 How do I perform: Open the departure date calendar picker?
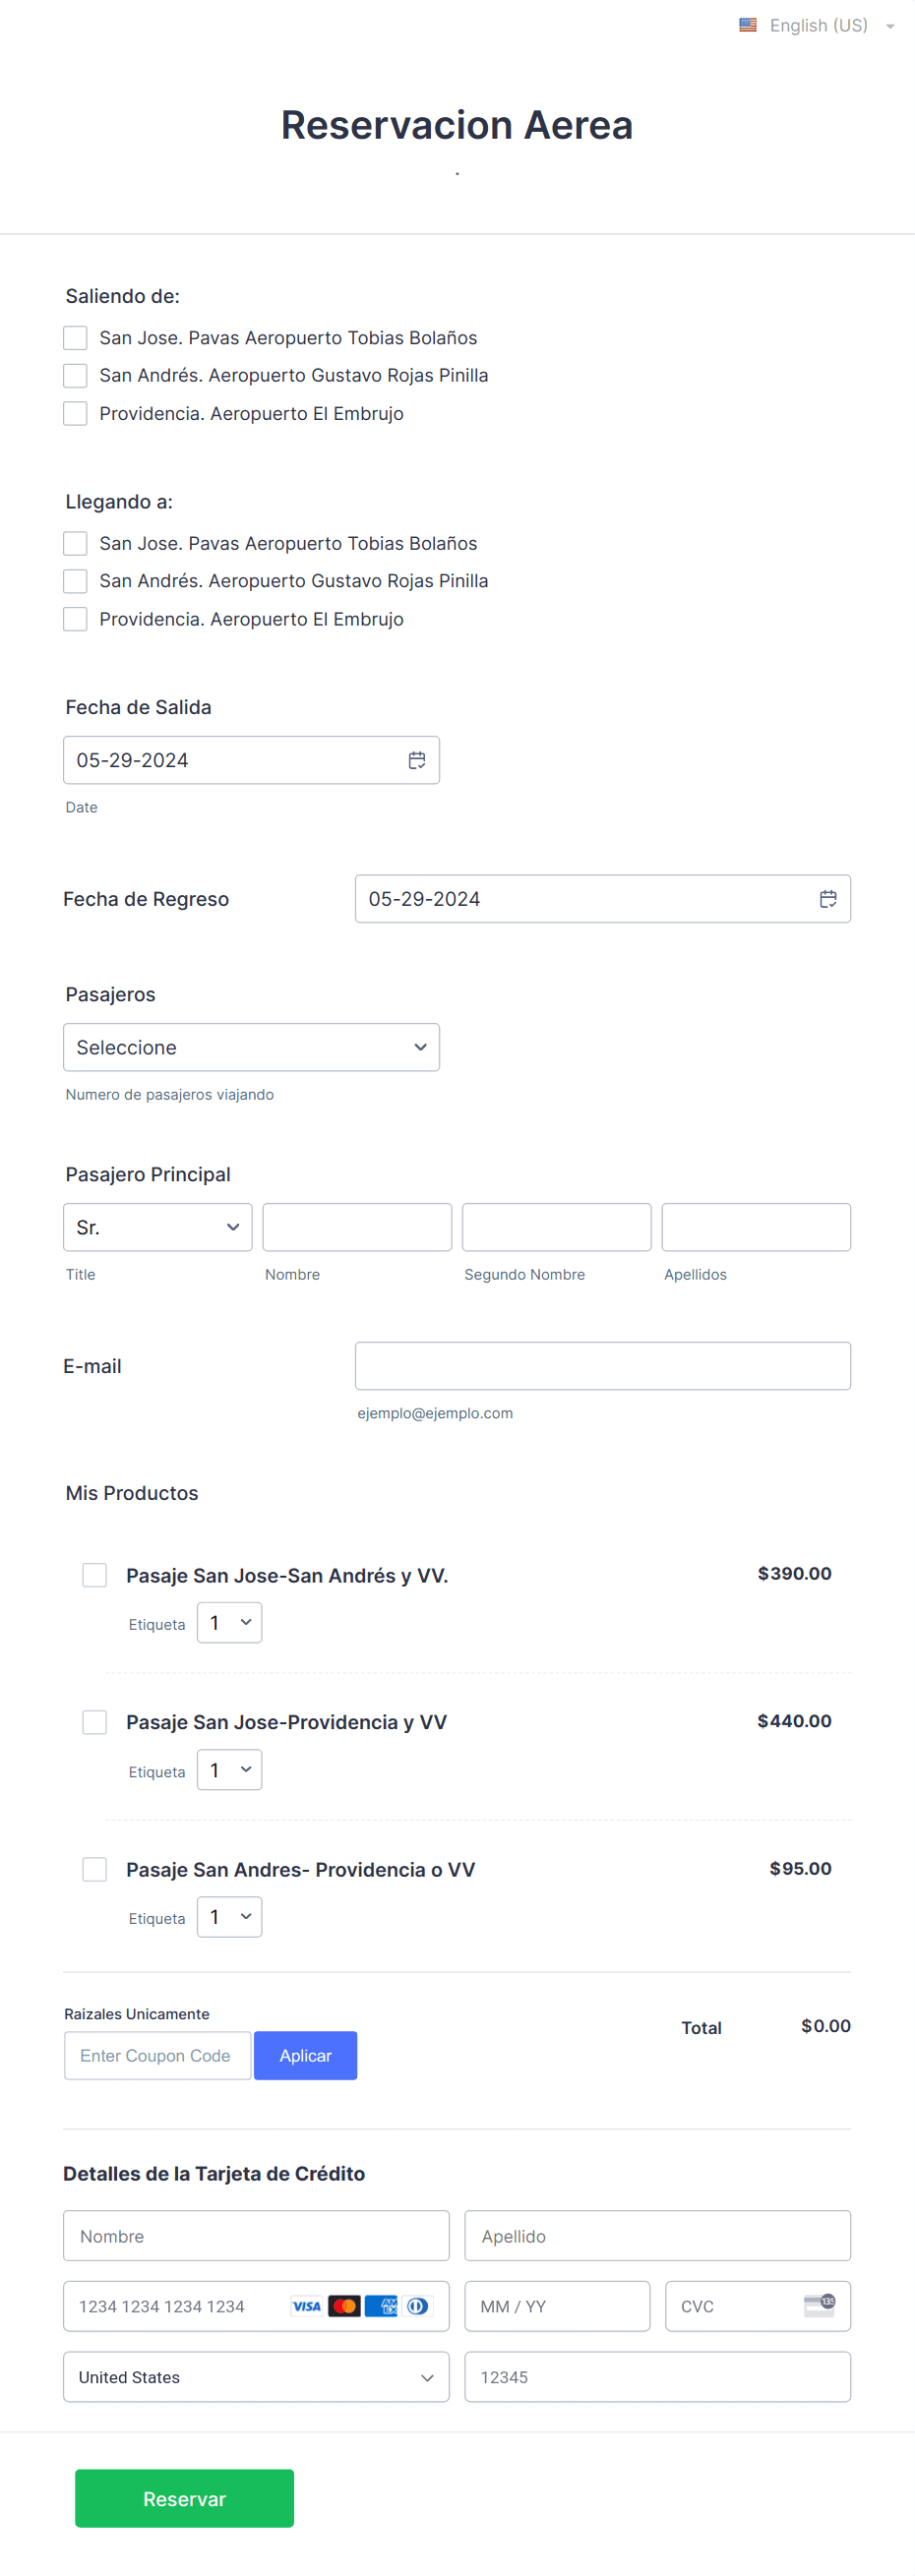coord(417,760)
